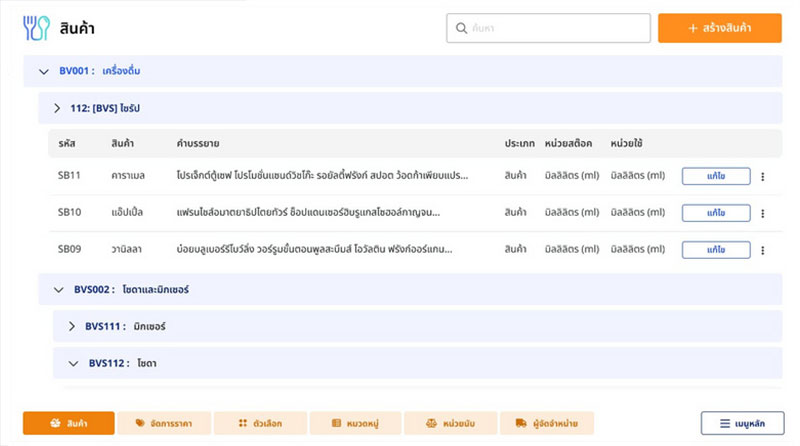
Task: Open three-dot menu for SB10 แอ็ปเปิ้ล
Action: (x=762, y=213)
